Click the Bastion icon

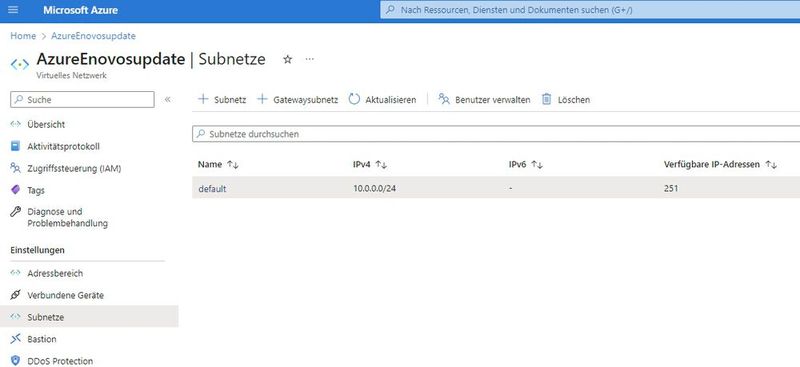tap(15, 339)
